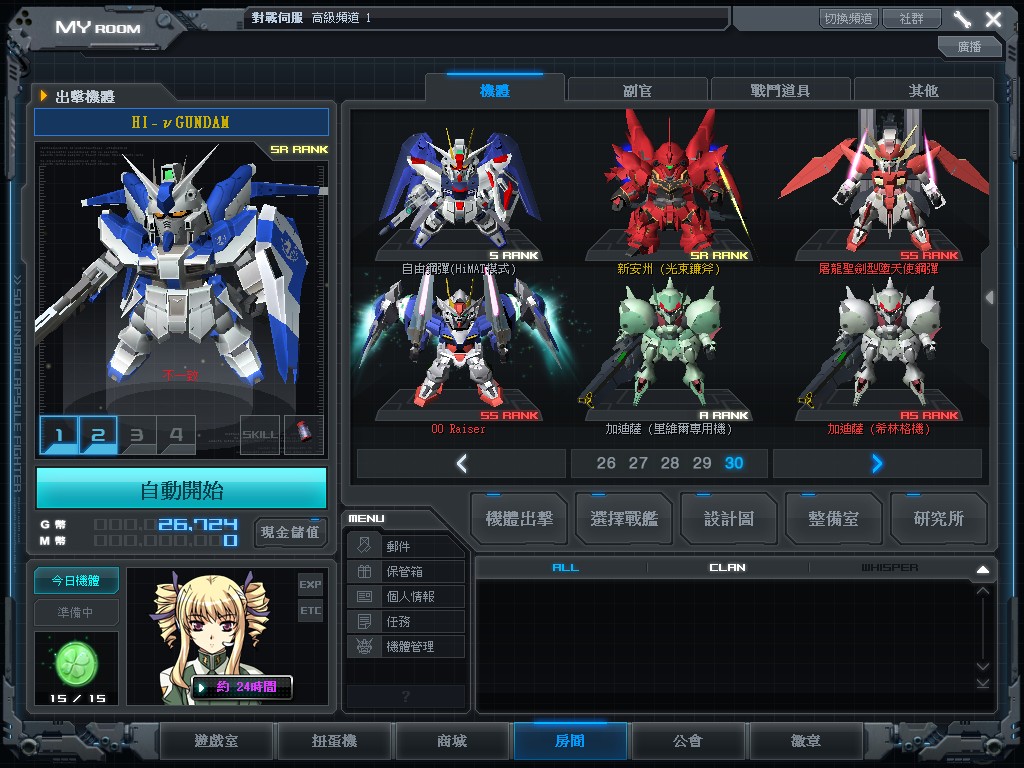Collapse the unit list using the side arrow
1024x768 pixels.
coord(989,297)
